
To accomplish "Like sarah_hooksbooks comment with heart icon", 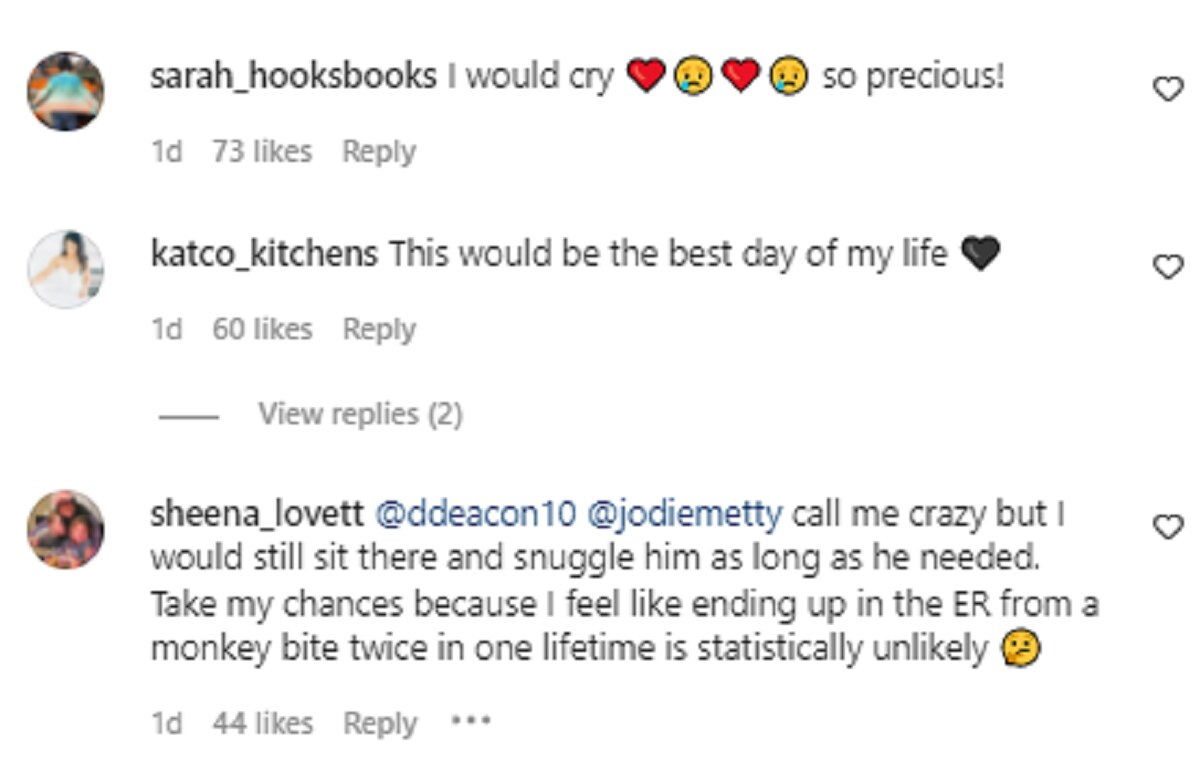I will [1167, 90].
